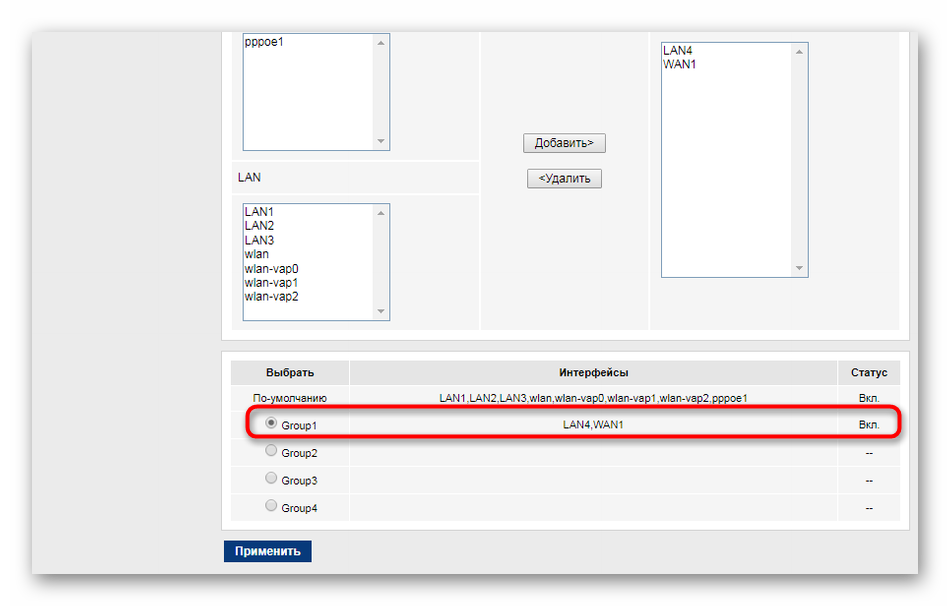Click the По-умолчанию row label
Image resolution: width=950 pixels, height=606 pixels.
[x=290, y=398]
